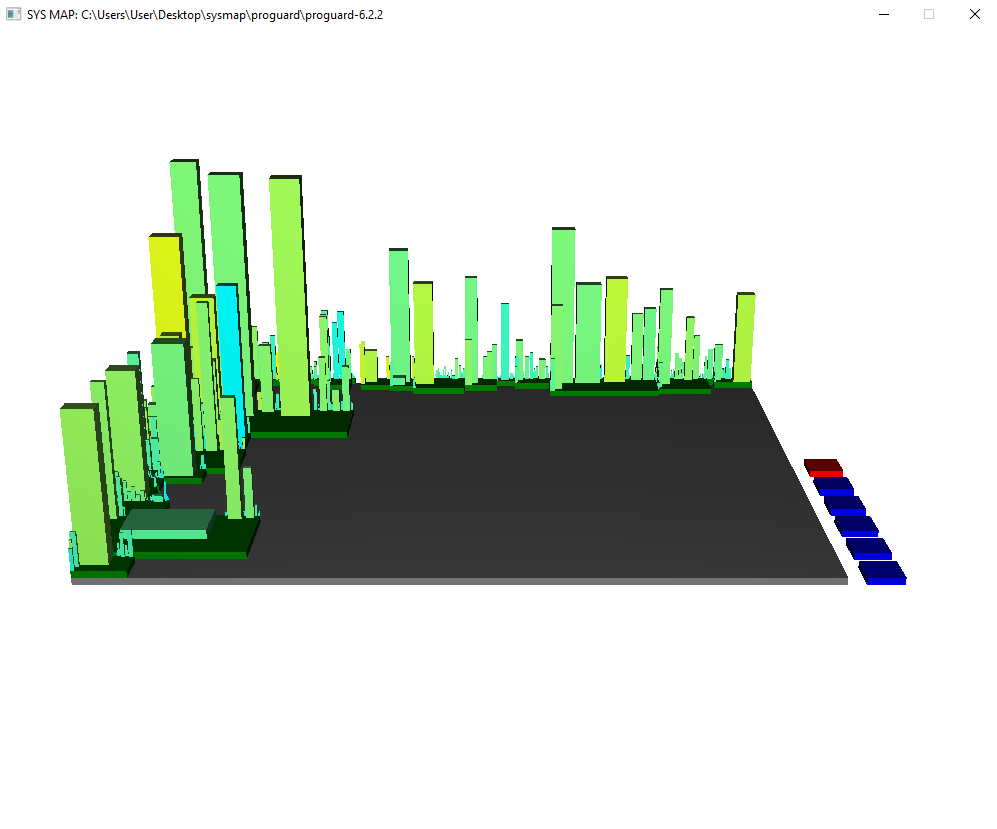997x829 pixels.
Task: Click the SYS MAP proguard-6.2.2 window title text
Action: (205, 15)
